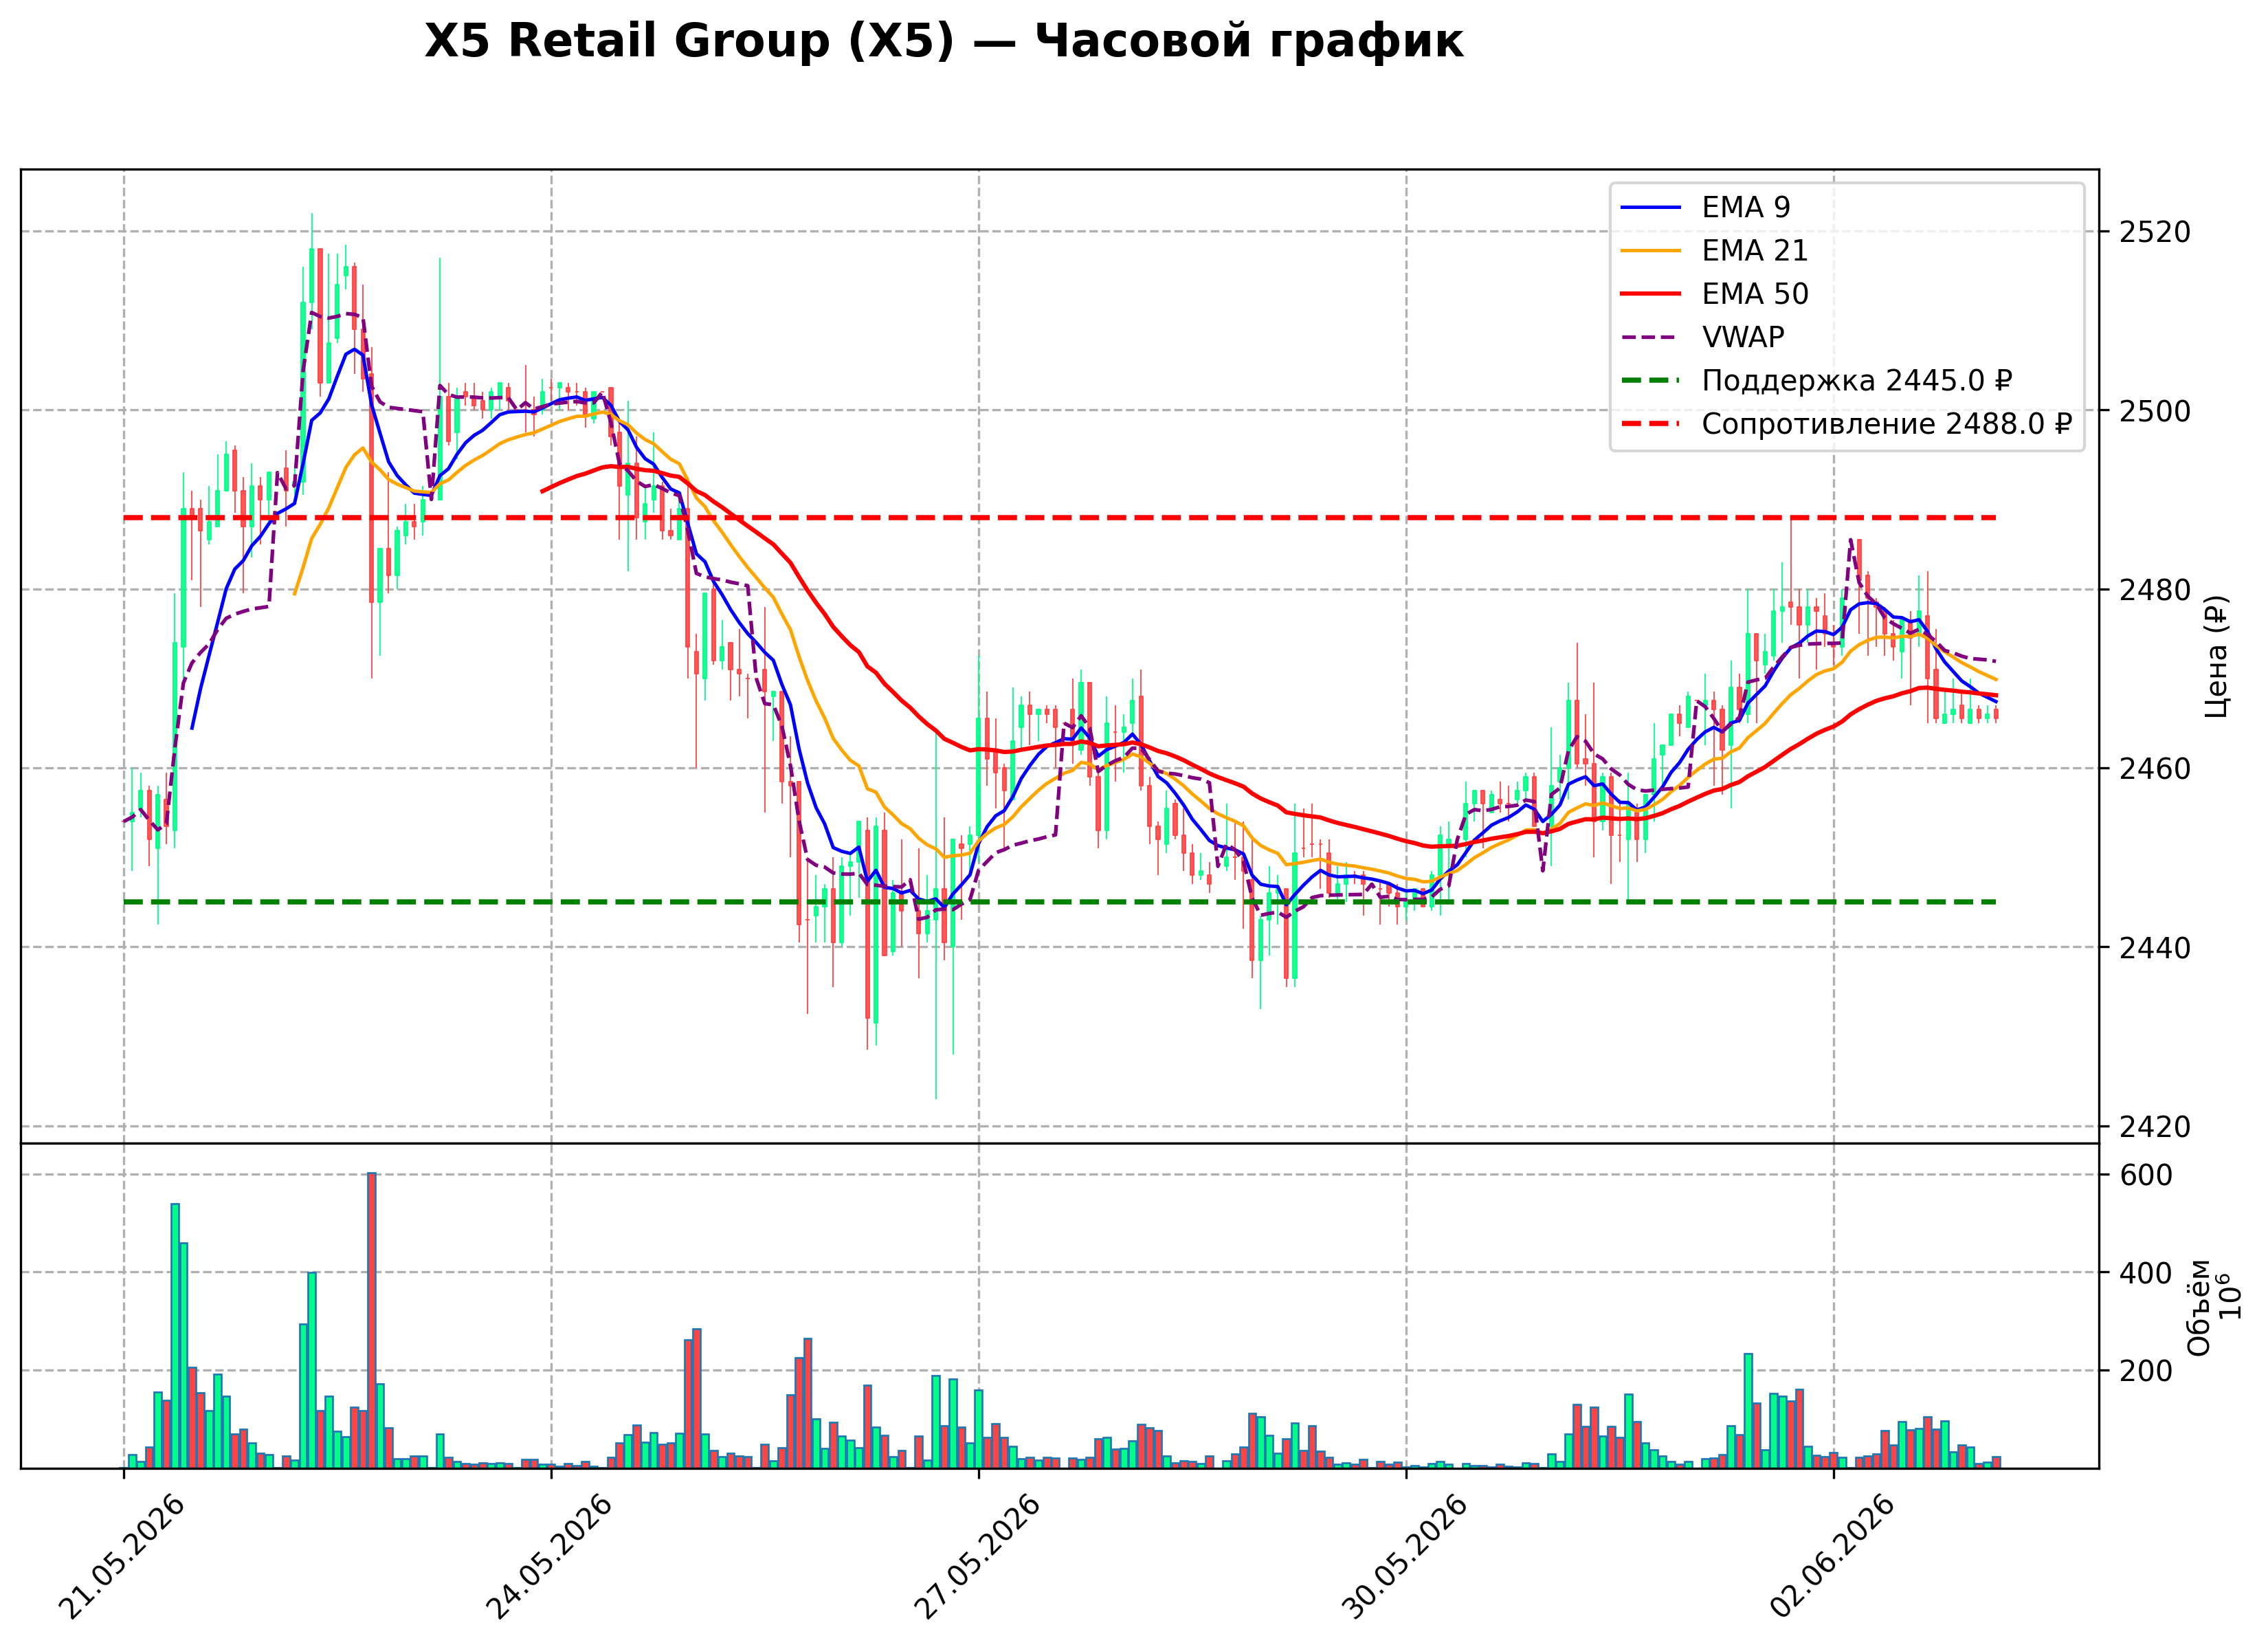2268x1645 pixels.
Task: Click the 02.06.2026 date label
Action: 1832,1557
